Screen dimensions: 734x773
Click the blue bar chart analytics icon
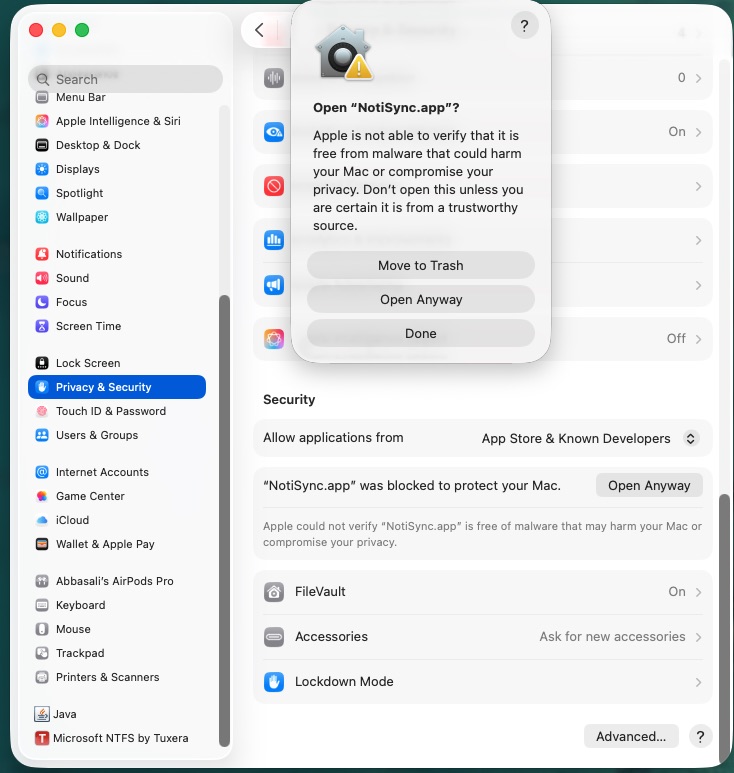(274, 240)
